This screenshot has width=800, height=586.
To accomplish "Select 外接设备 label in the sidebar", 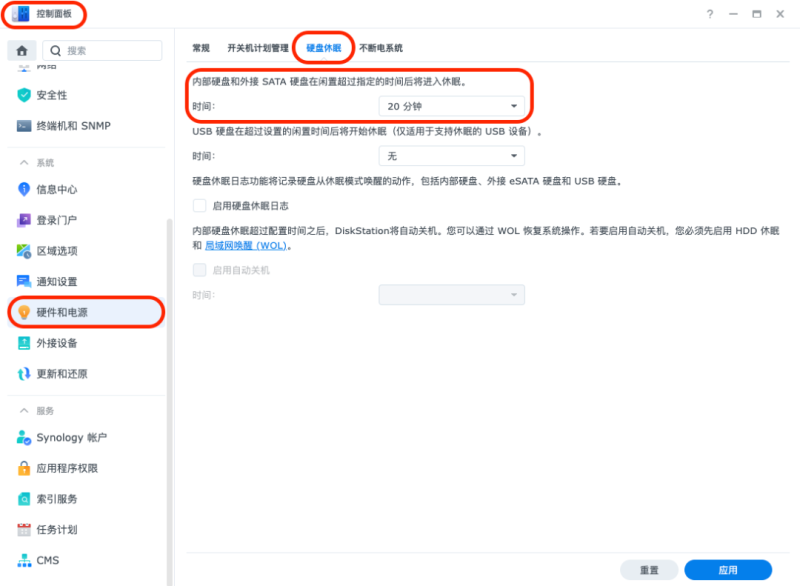I will tap(57, 343).
